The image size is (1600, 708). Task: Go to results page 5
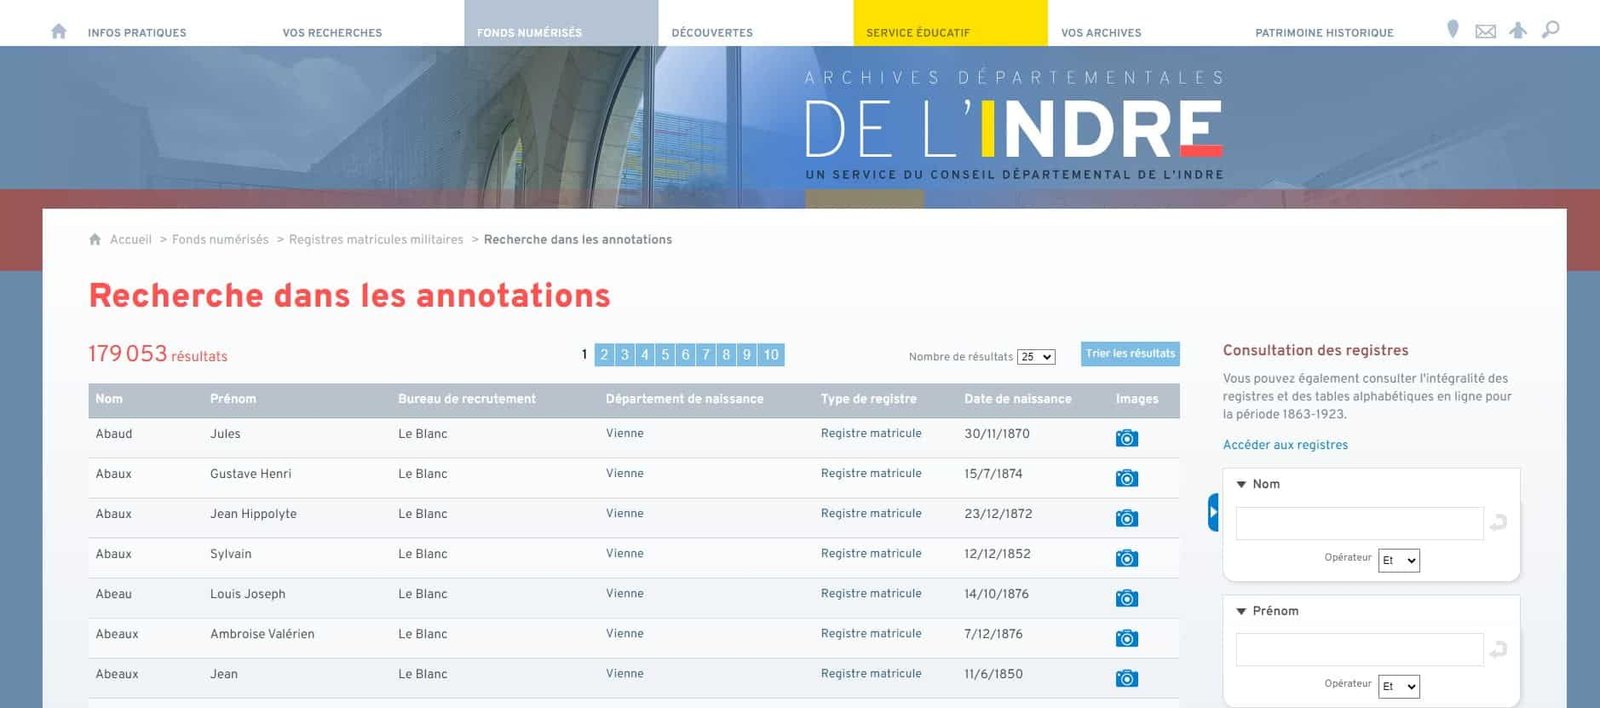[665, 355]
